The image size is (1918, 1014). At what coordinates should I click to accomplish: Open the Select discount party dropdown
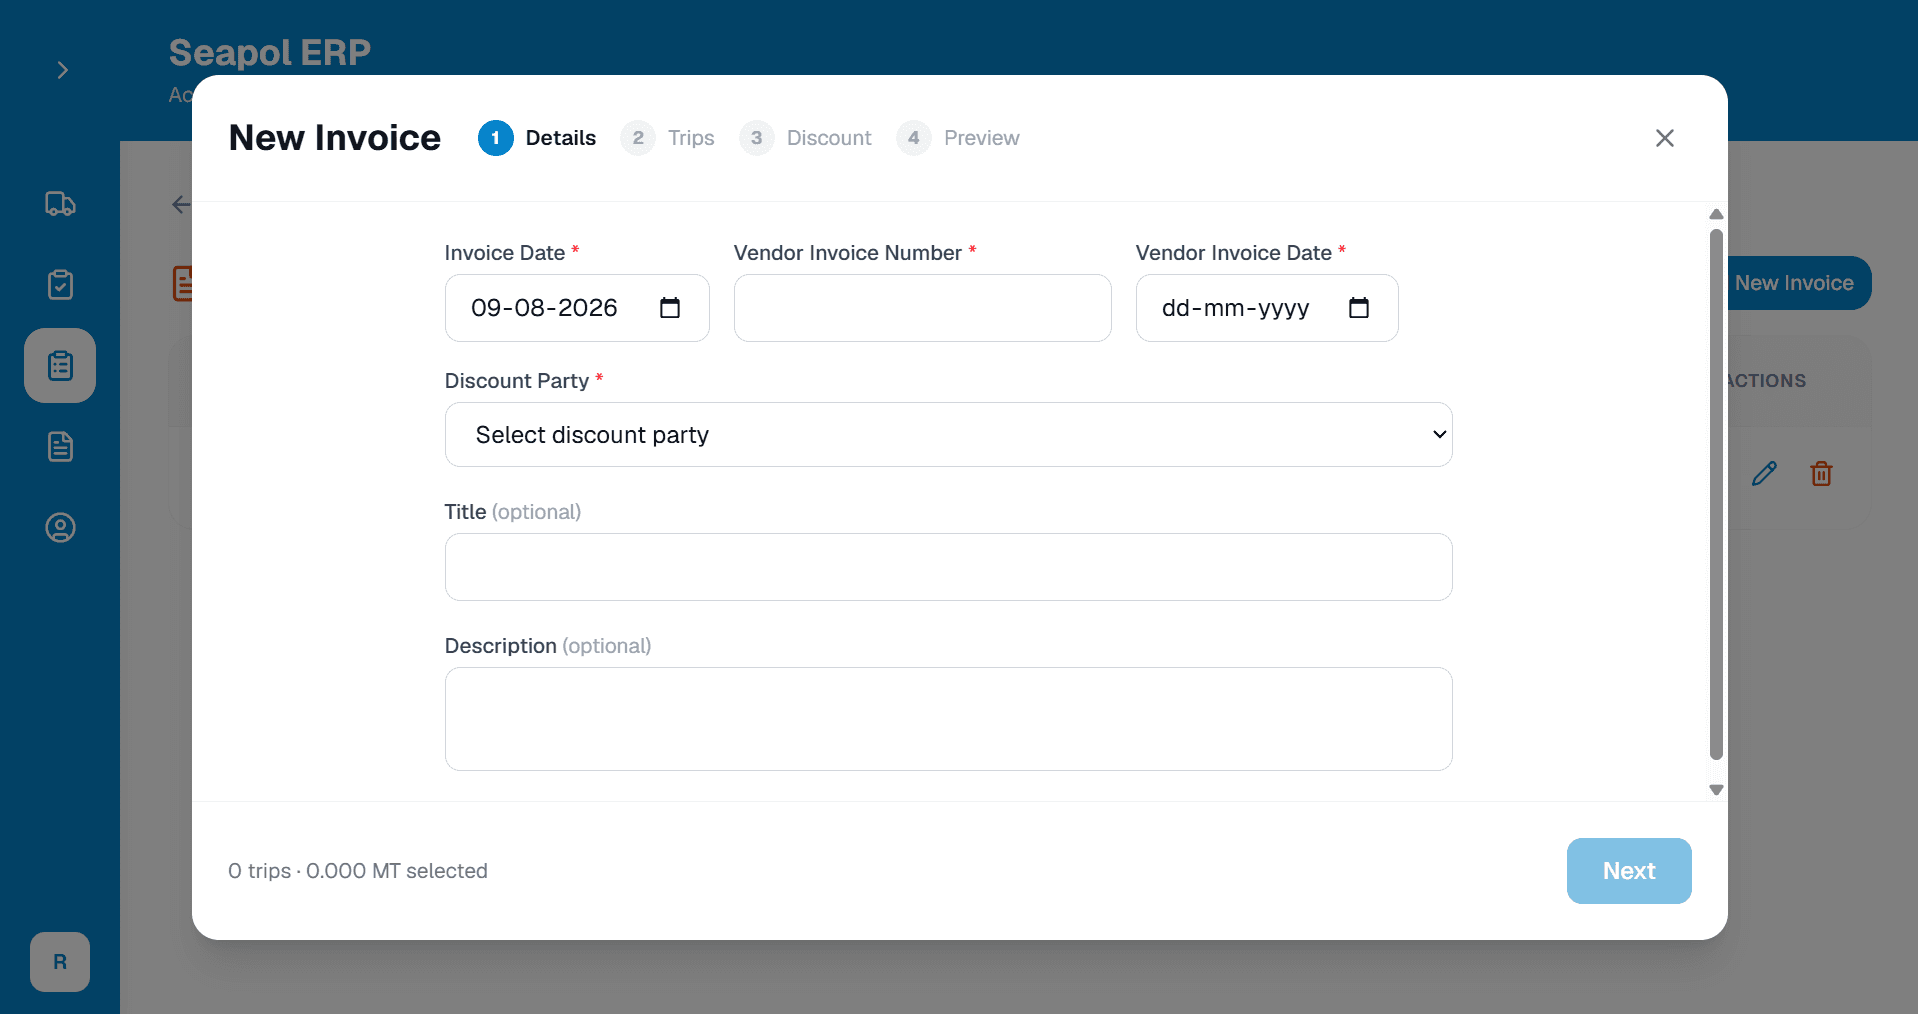[x=948, y=435]
